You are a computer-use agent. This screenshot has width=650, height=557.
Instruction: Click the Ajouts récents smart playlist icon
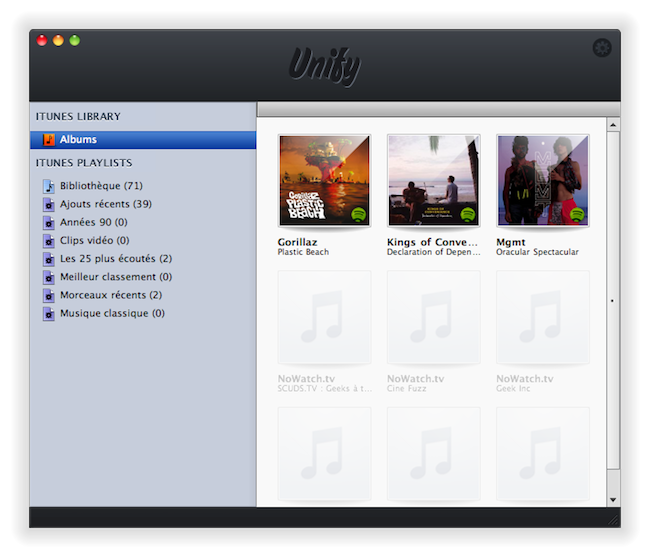click(49, 205)
